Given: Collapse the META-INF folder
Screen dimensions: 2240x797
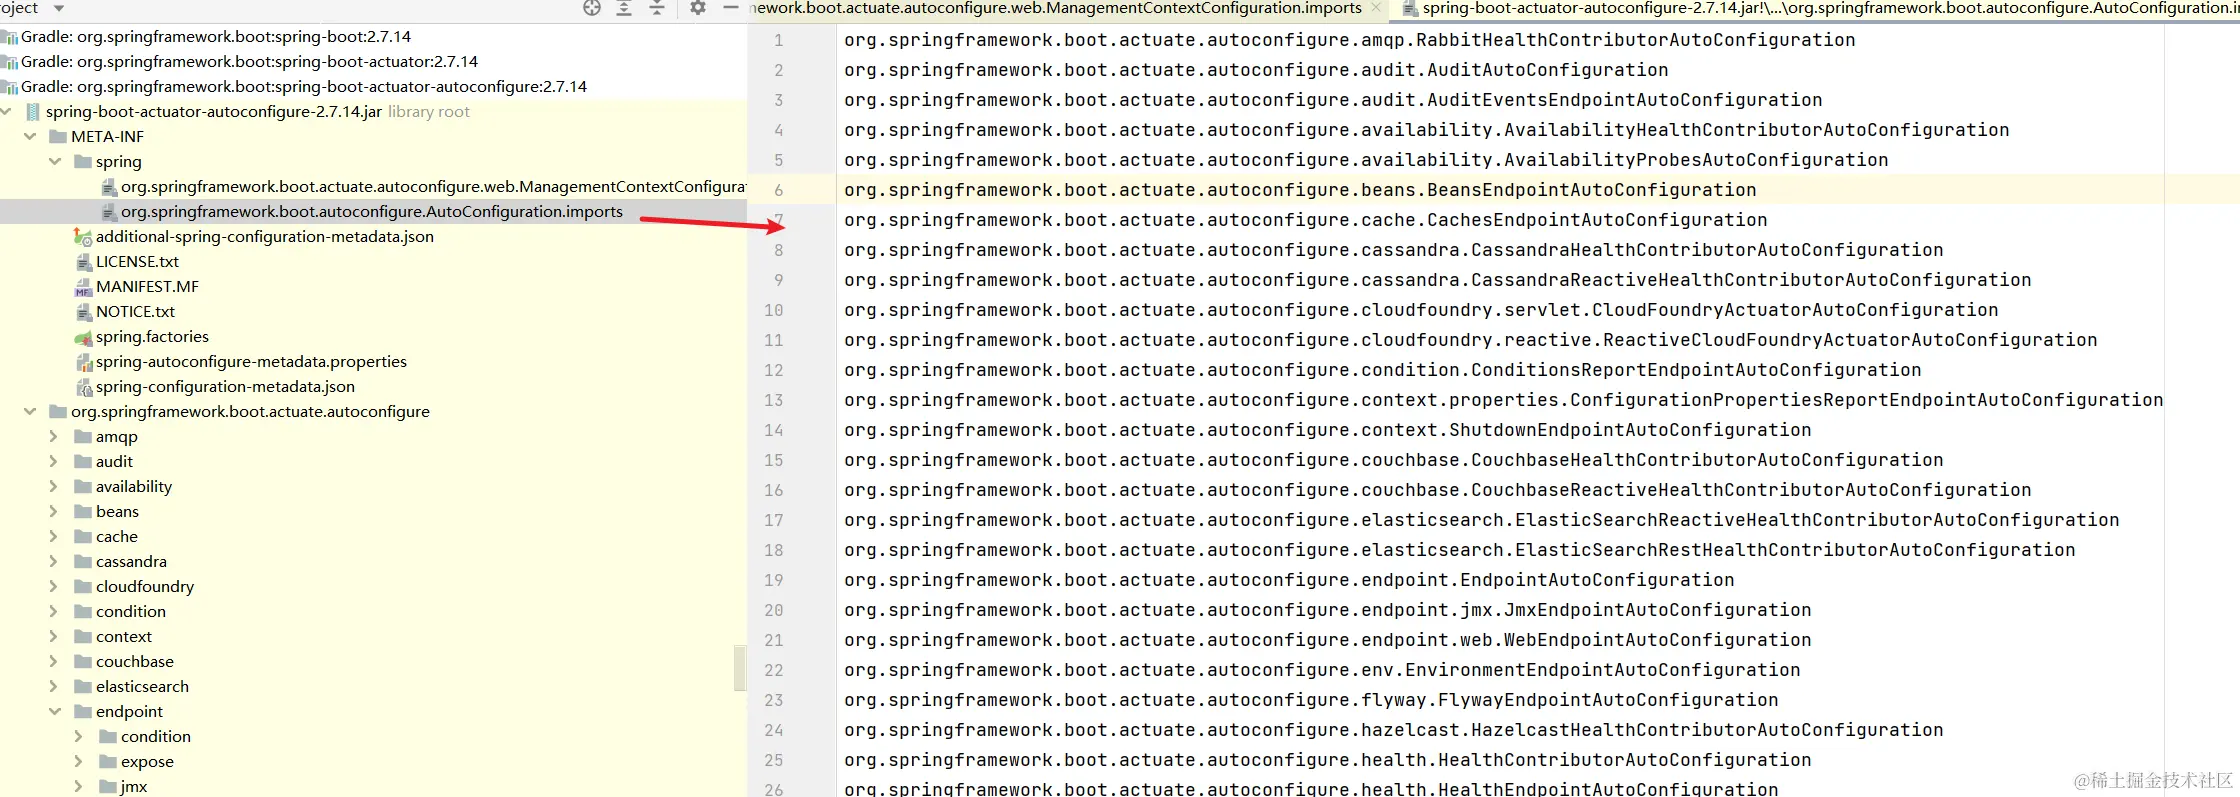Looking at the screenshot, I should click(30, 137).
